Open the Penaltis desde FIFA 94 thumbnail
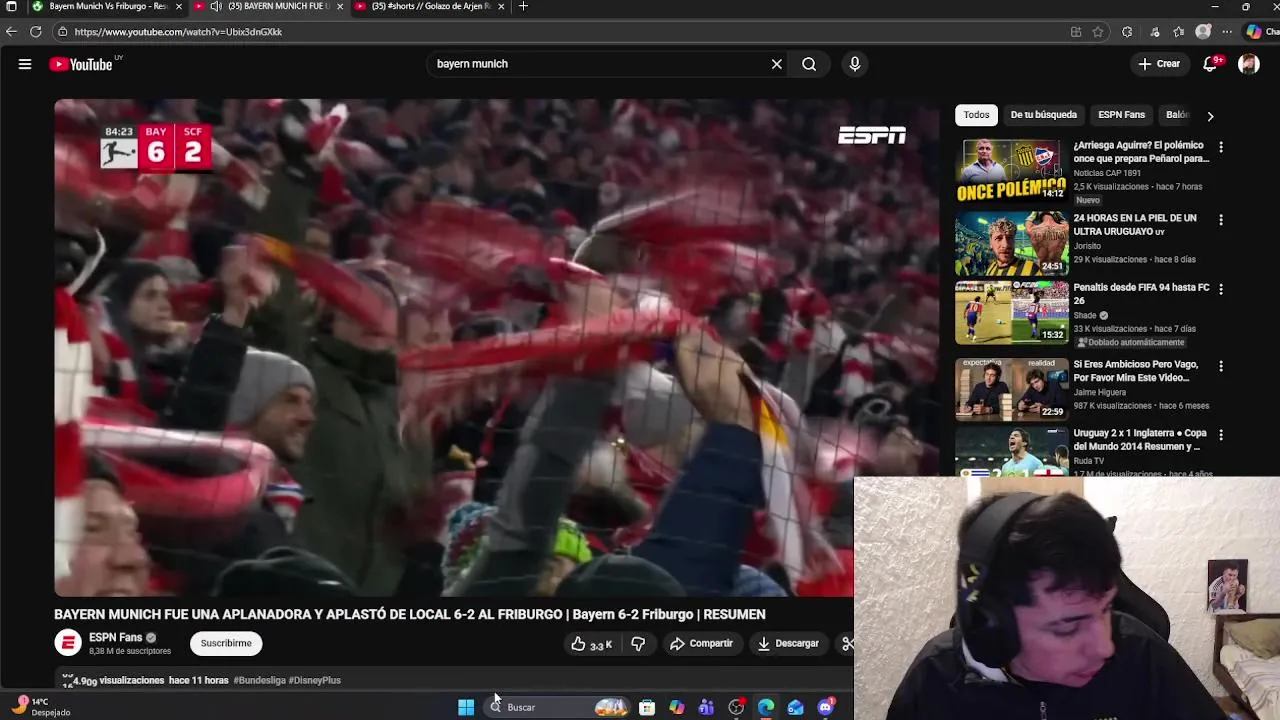 pos(1011,312)
